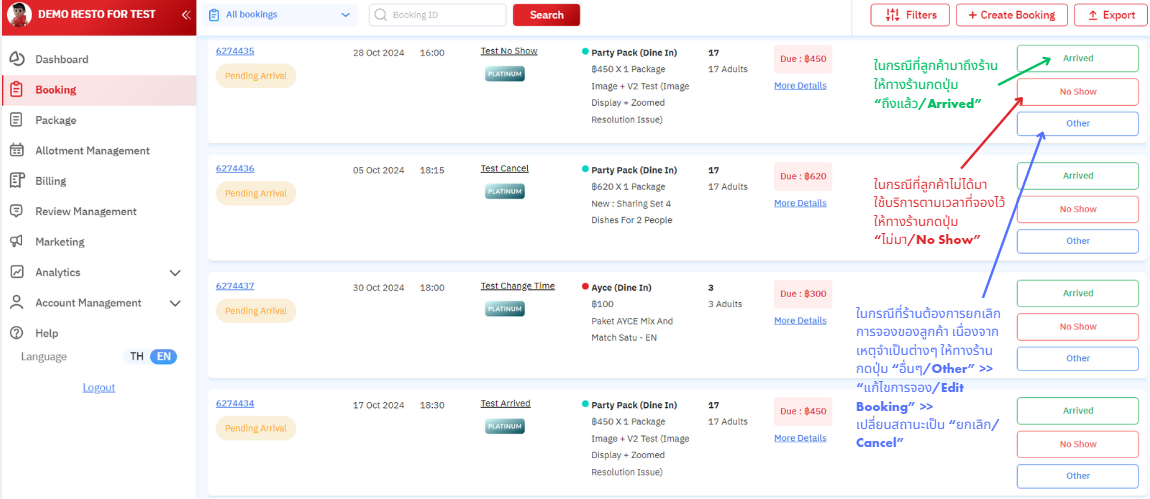Switch language to TH

(137, 357)
